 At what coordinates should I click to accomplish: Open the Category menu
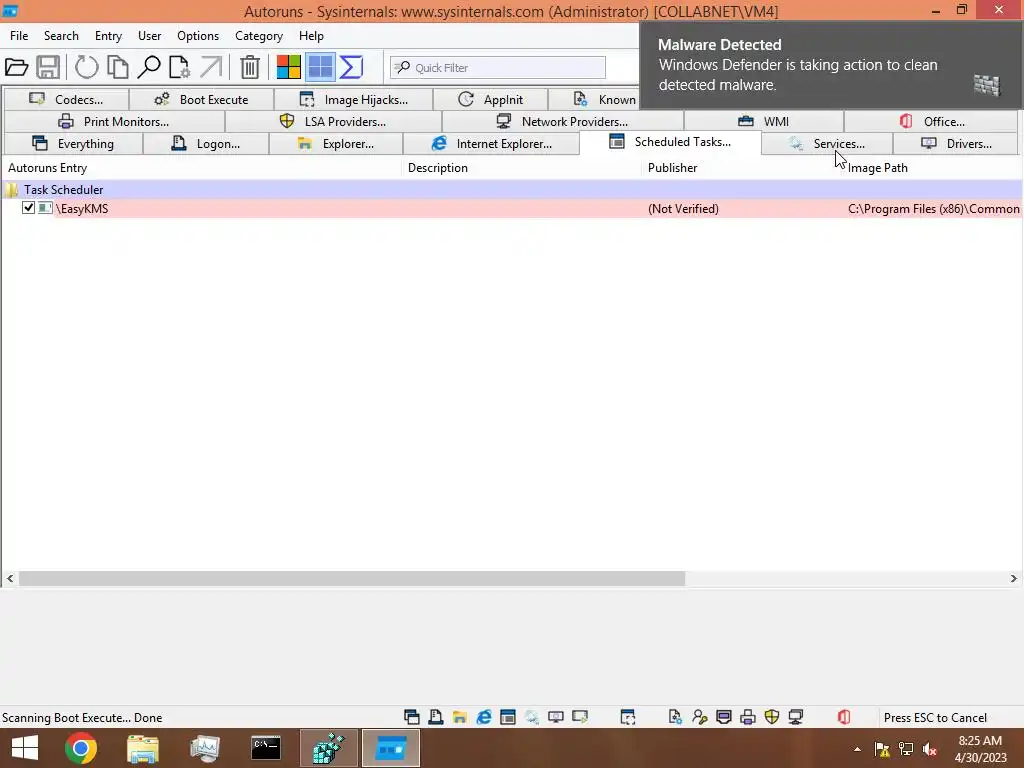[259, 36]
